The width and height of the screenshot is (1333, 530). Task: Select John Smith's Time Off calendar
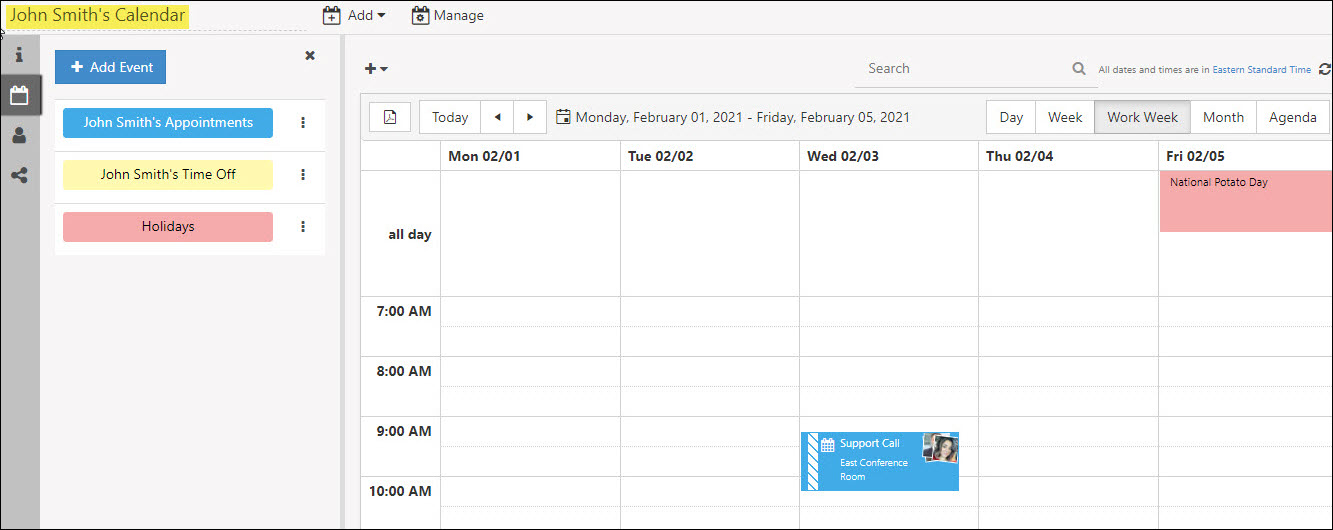coord(168,174)
